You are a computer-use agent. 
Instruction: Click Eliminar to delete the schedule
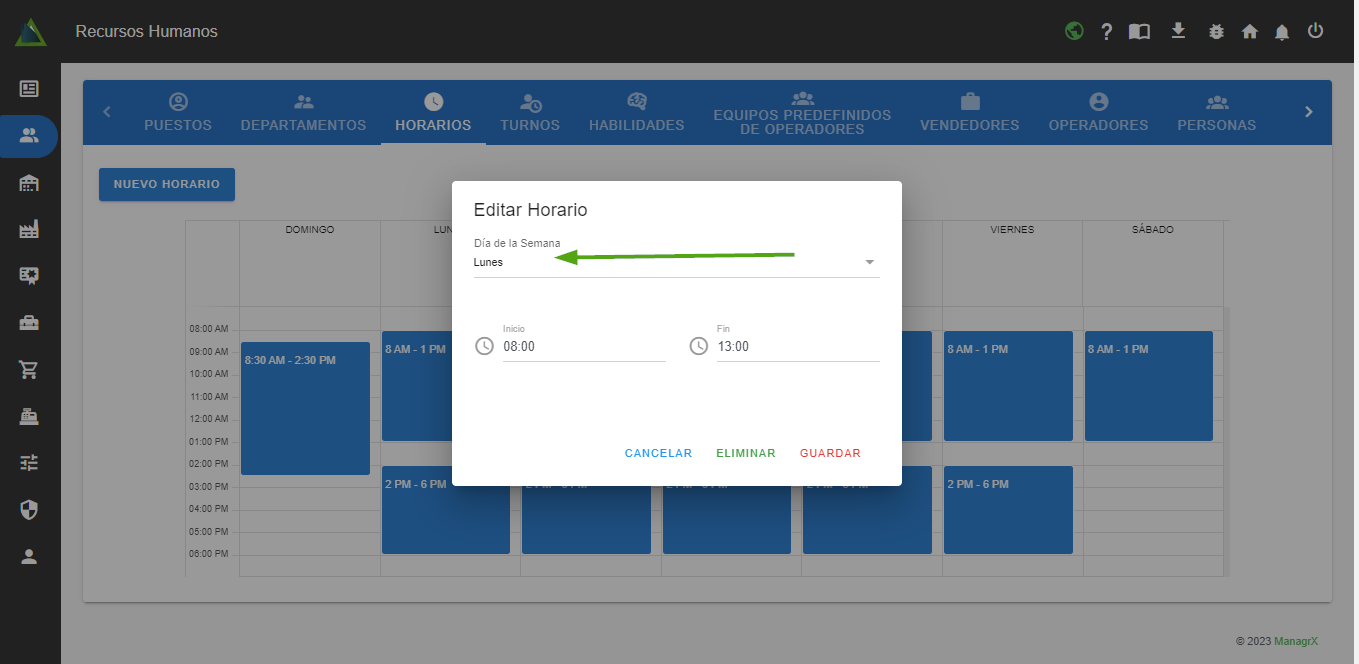point(745,453)
